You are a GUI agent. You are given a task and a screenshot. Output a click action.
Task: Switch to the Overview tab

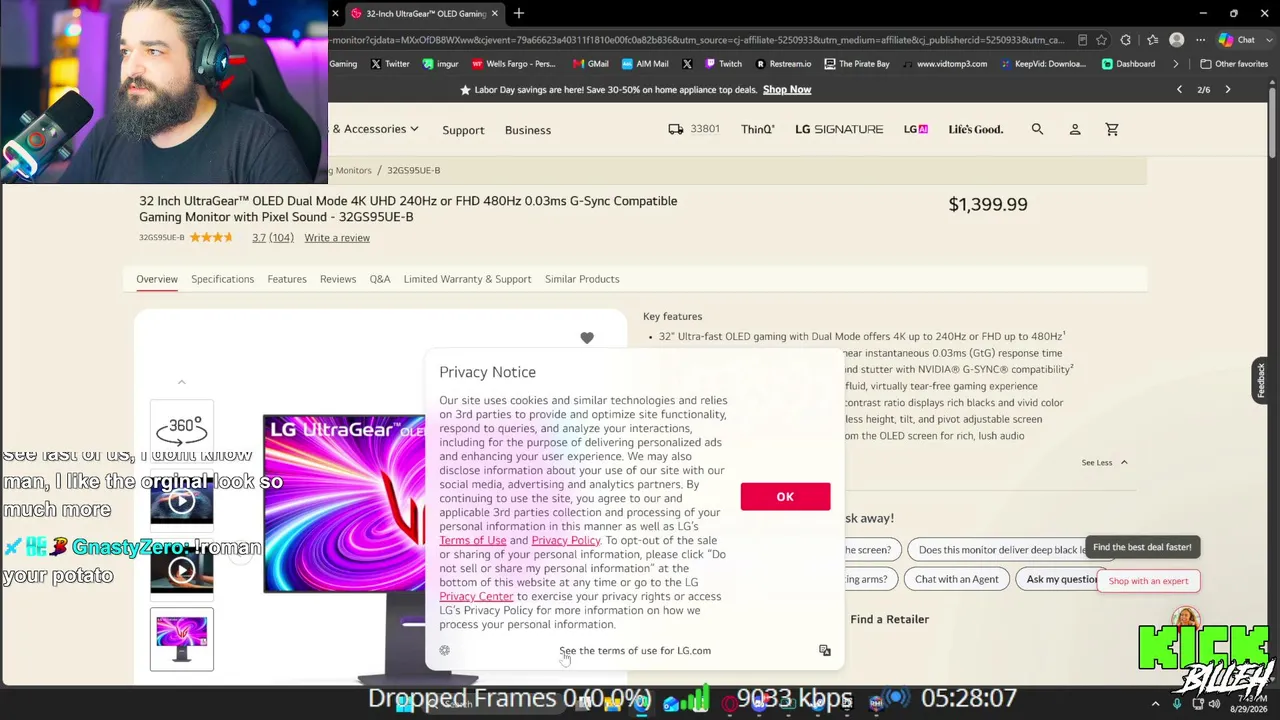pos(157,279)
